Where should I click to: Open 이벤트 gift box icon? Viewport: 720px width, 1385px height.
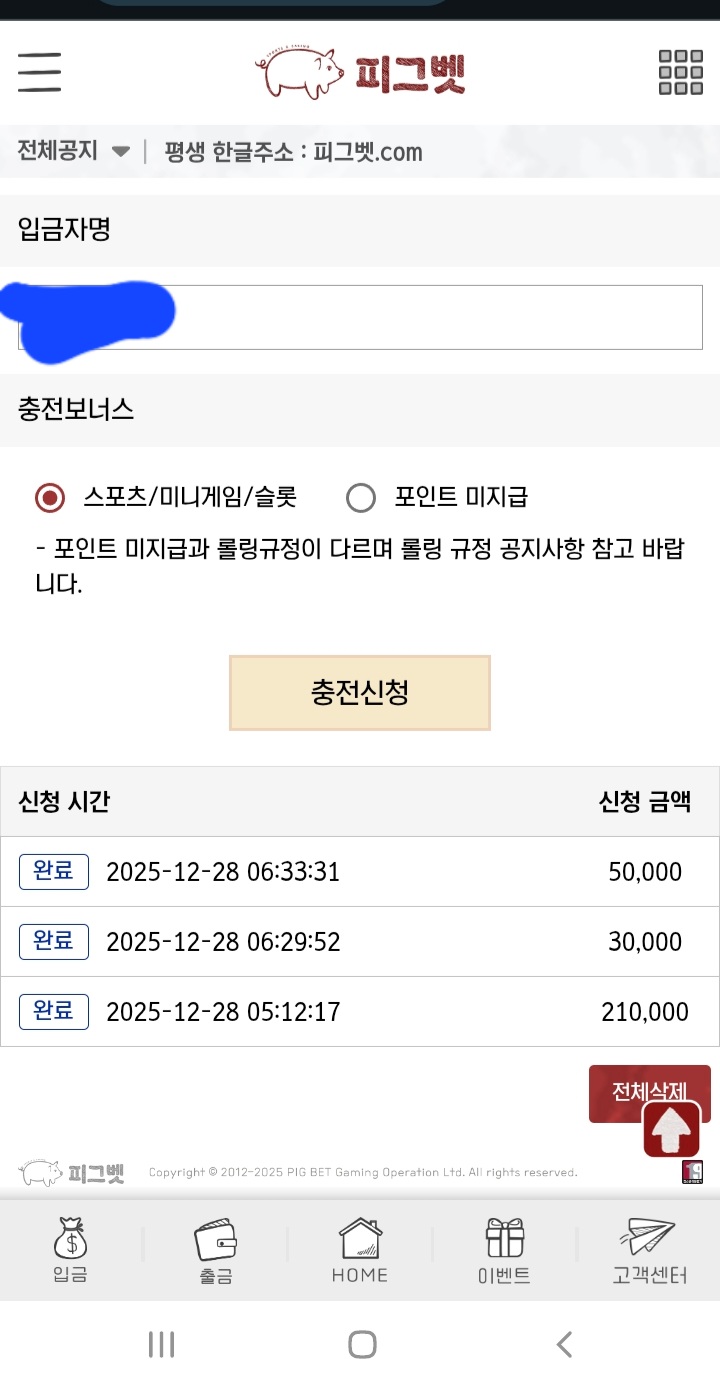click(504, 1240)
